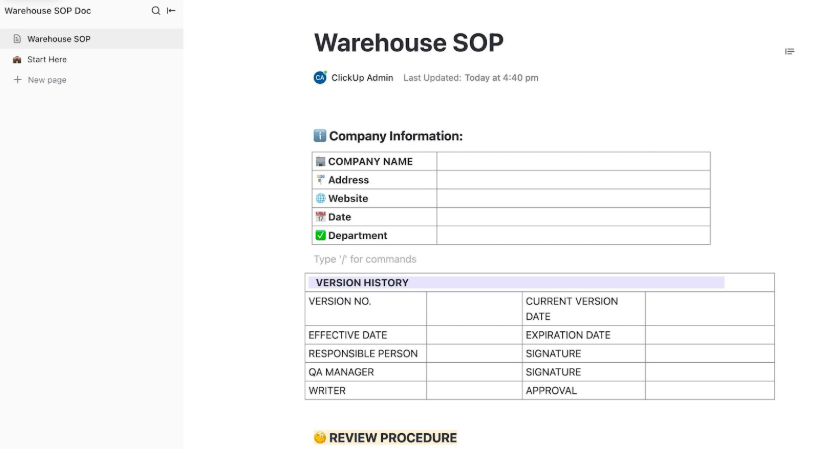Click the Warehouse SOP page document icon
The image size is (815, 462).
pos(17,39)
